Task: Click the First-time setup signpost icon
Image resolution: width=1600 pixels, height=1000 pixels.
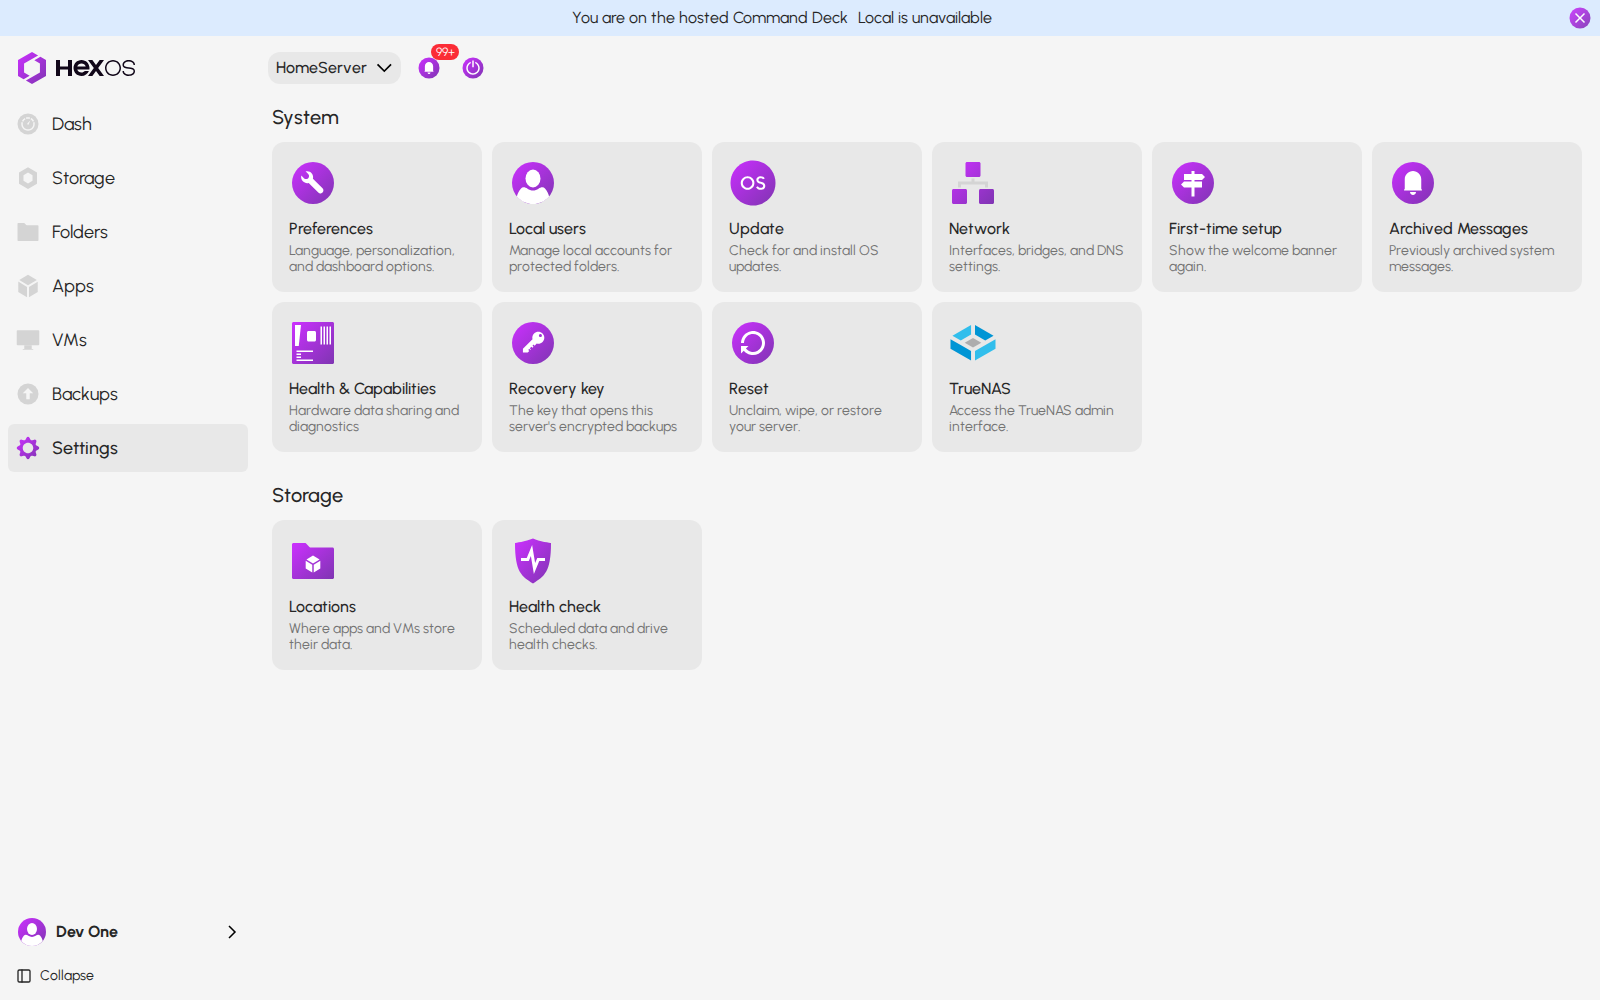Action: tap(1193, 183)
